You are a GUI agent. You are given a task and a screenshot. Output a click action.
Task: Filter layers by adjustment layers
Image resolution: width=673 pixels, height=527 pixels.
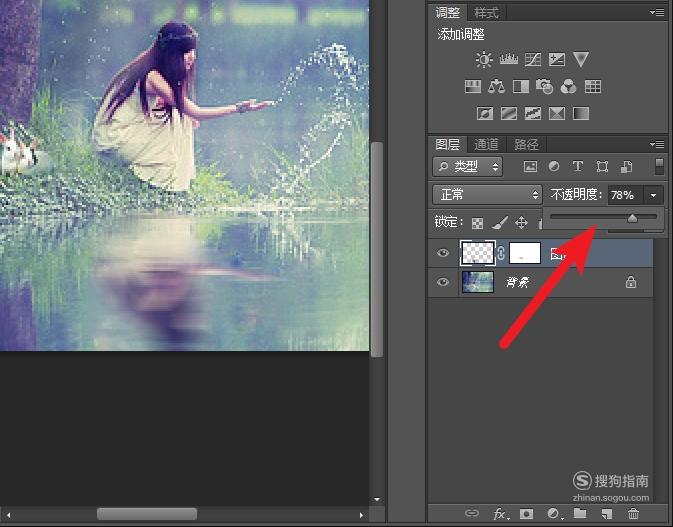point(554,167)
